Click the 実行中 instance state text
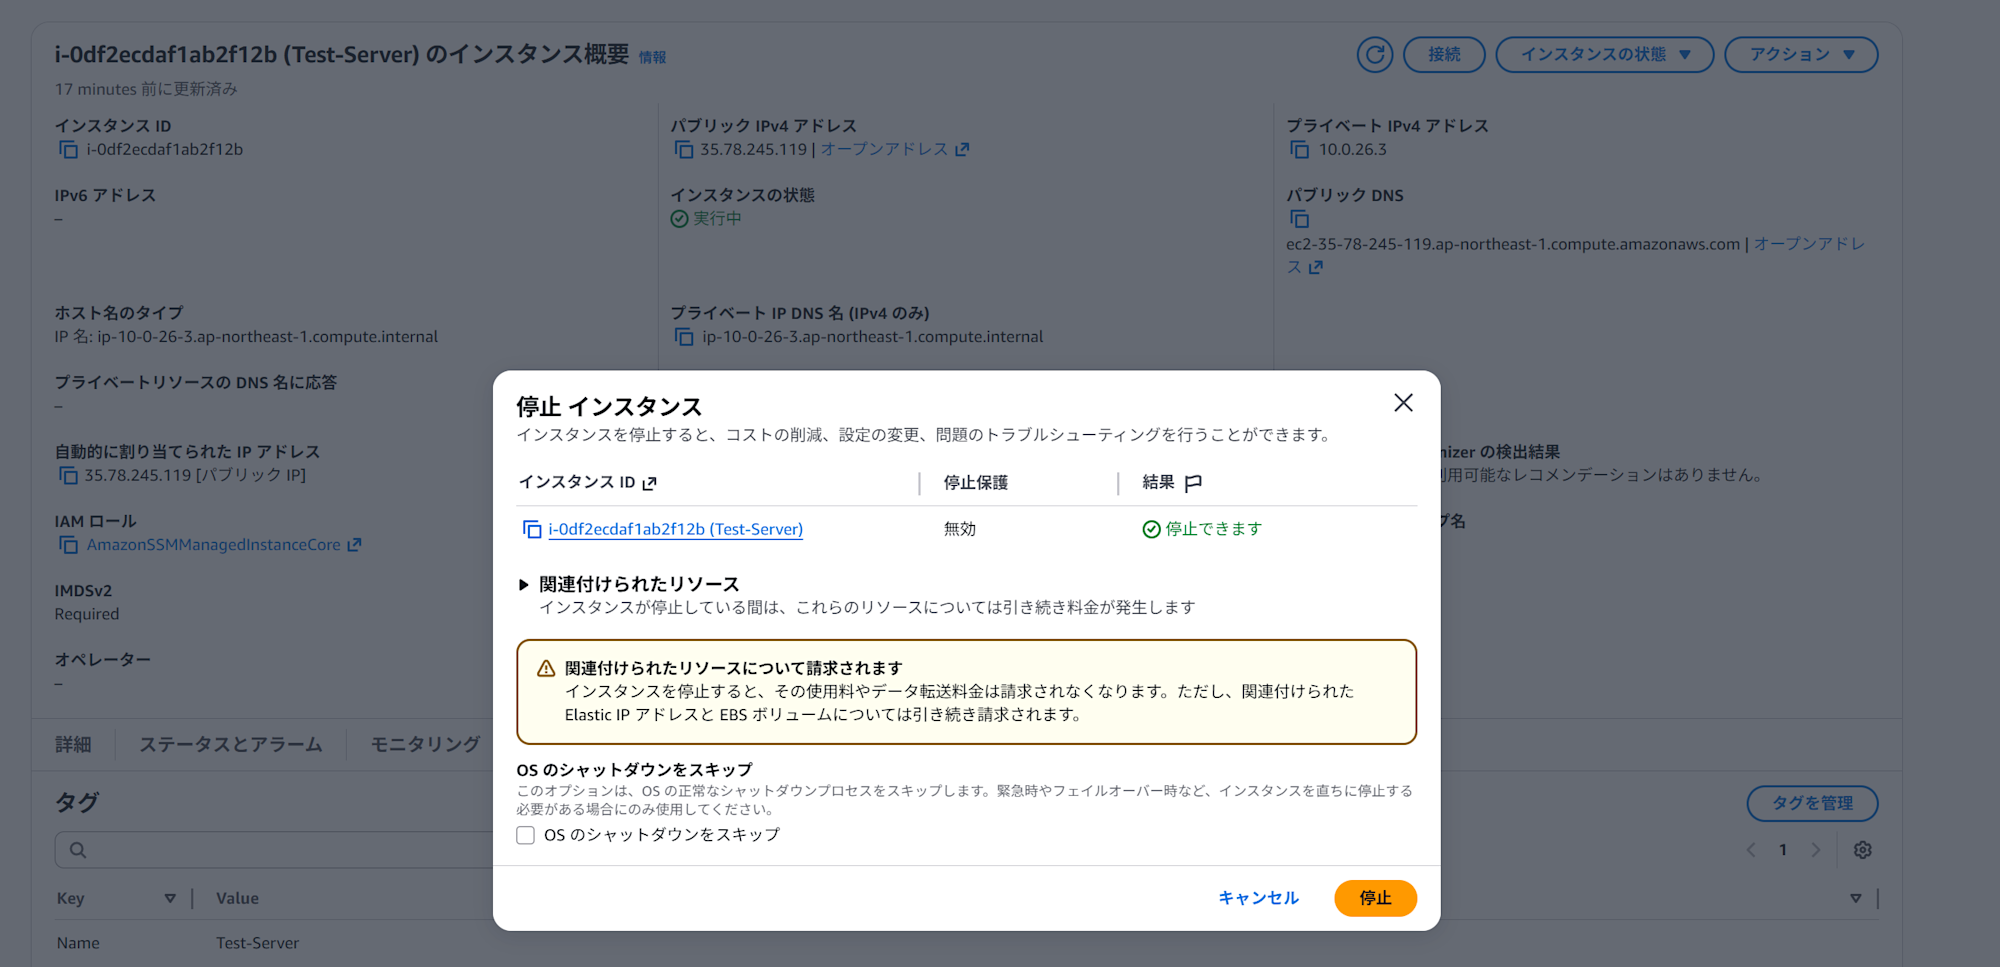The image size is (2000, 967). coord(717,218)
